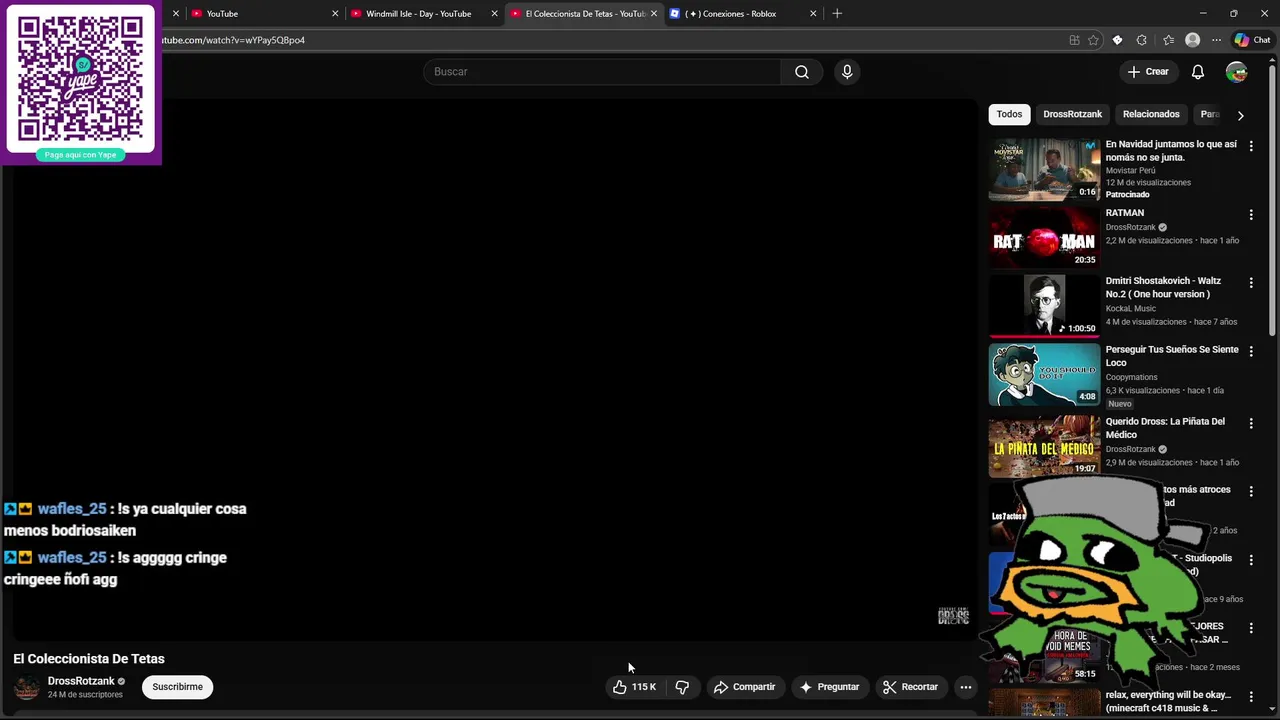Close the Conexiones - Roblox tab
Image resolution: width=1280 pixels, height=720 pixels.
813,14
